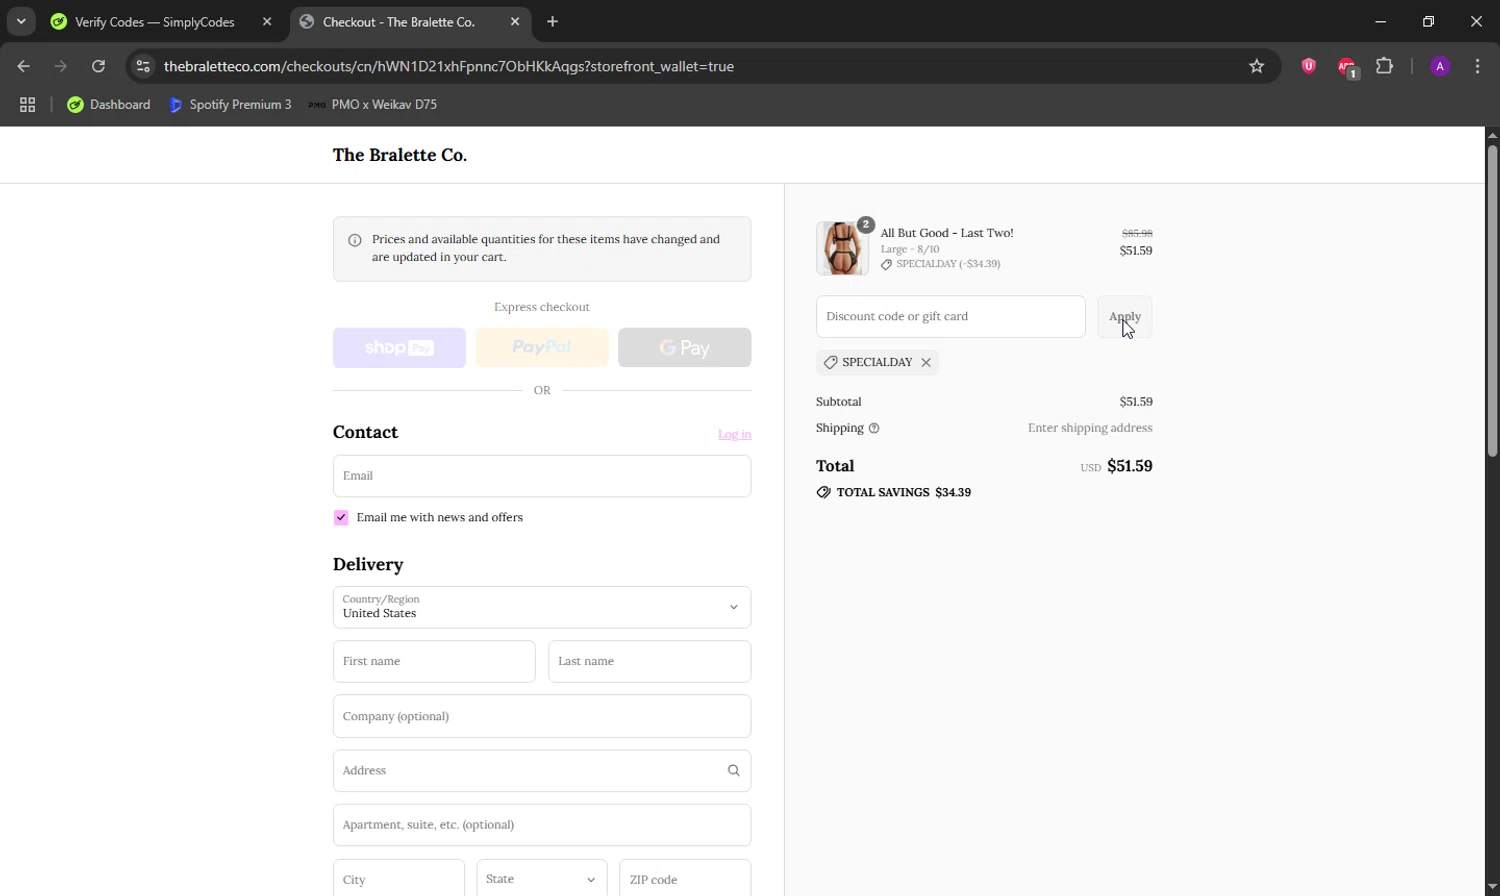
Task: Open Spotify Premium 3 bookmark
Action: pyautogui.click(x=231, y=104)
